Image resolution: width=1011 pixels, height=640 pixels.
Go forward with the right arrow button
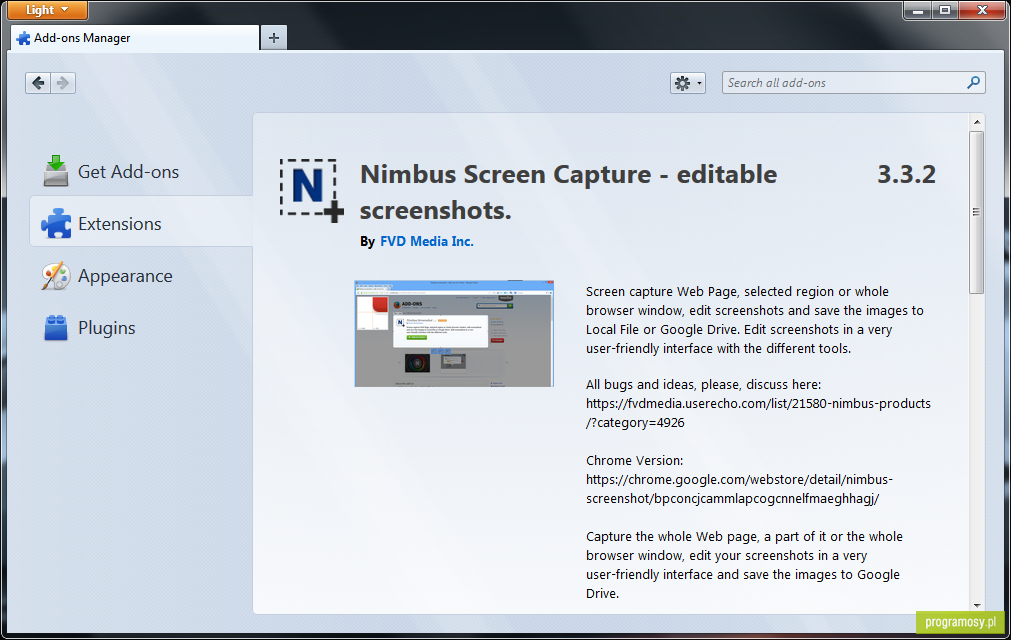point(63,82)
